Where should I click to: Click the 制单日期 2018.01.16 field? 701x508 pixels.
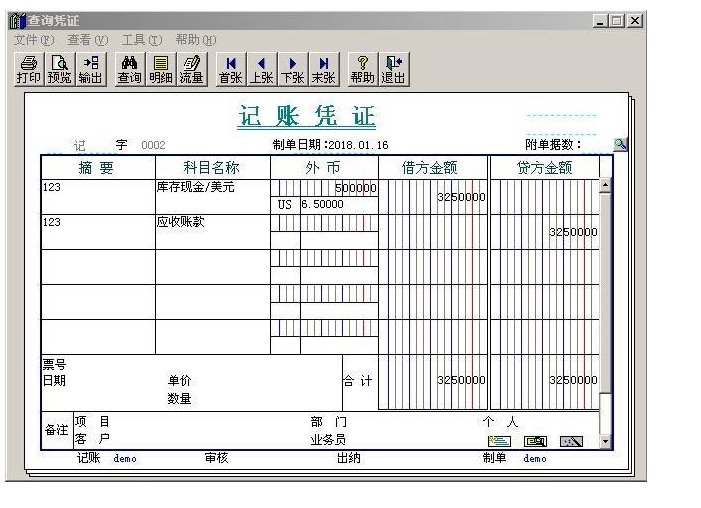coord(330,145)
